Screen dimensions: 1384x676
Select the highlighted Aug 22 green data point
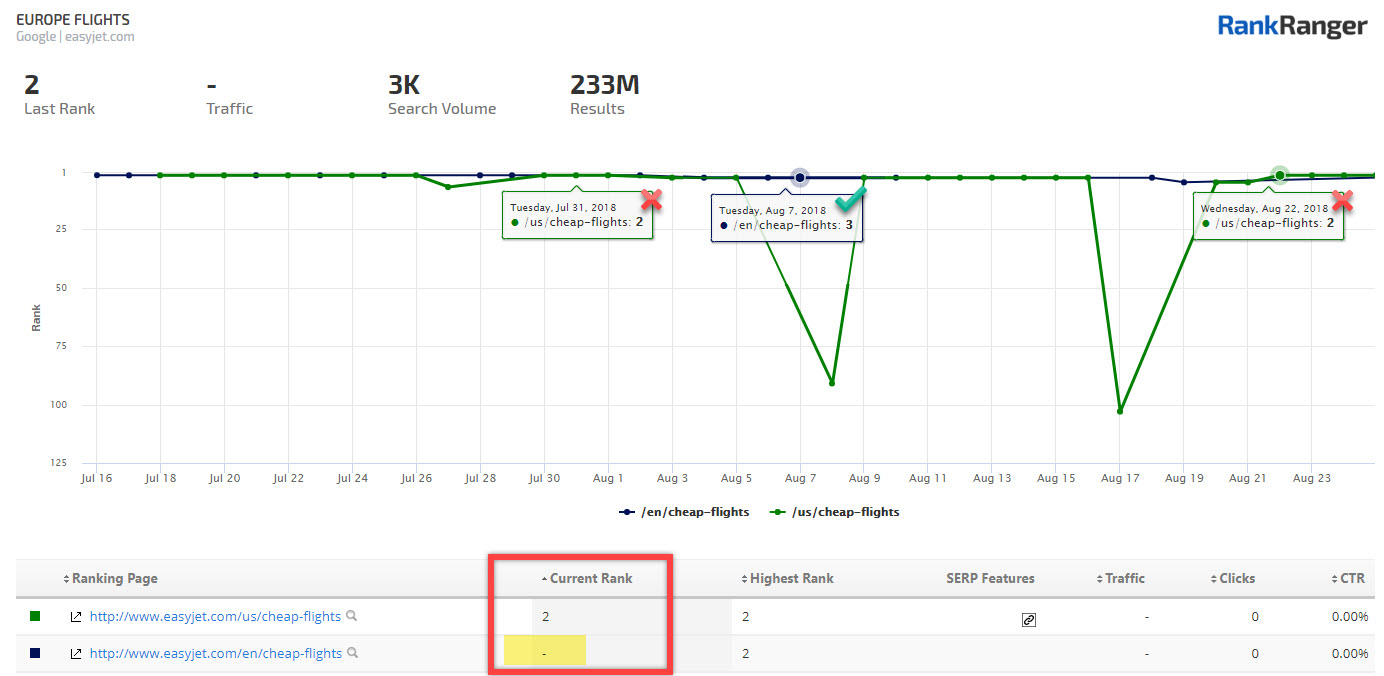(x=1280, y=175)
